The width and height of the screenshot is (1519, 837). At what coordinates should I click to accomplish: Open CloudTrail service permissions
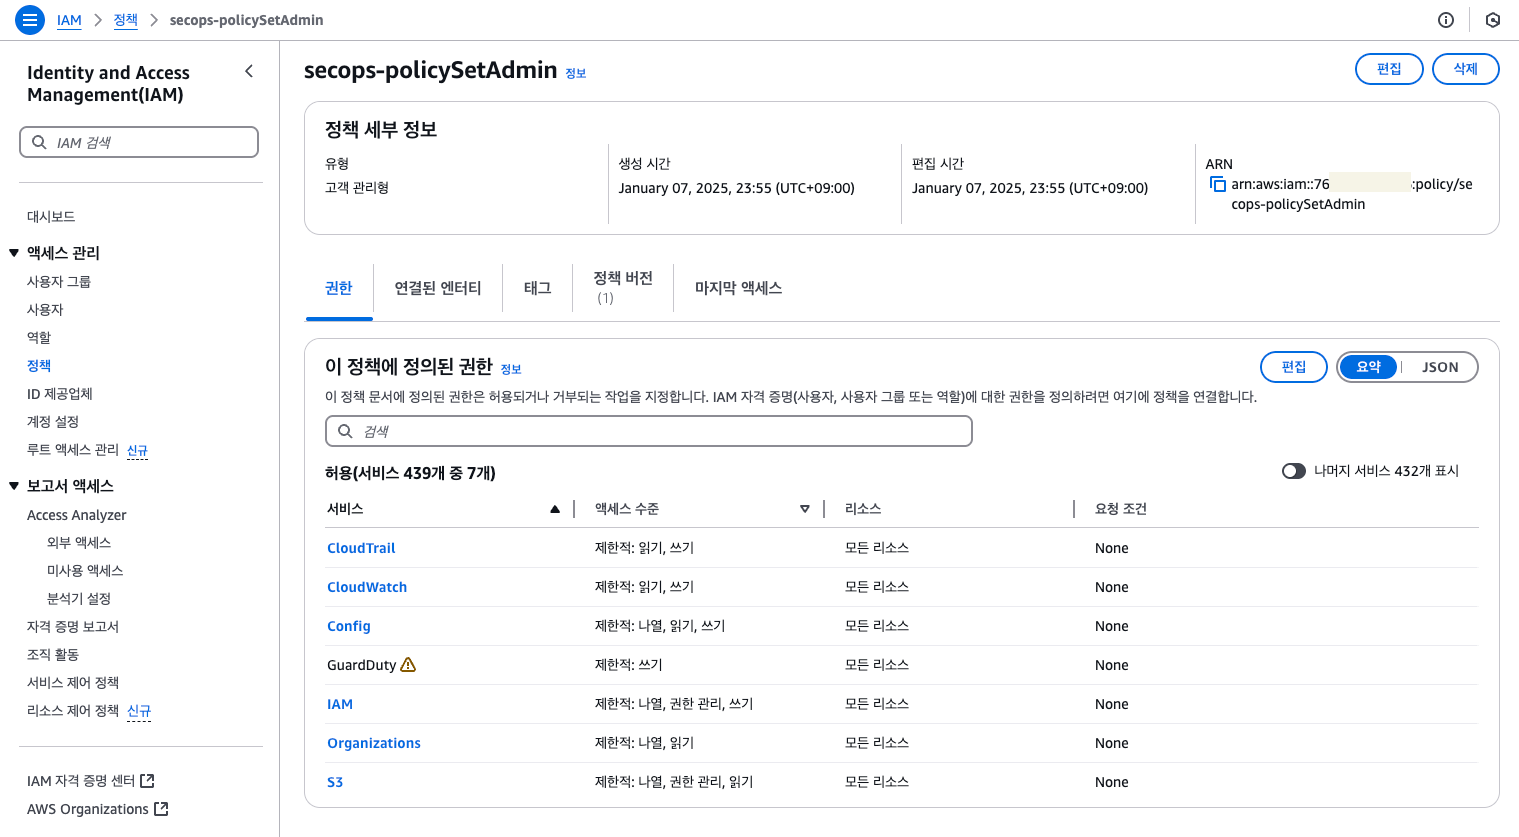(x=361, y=548)
